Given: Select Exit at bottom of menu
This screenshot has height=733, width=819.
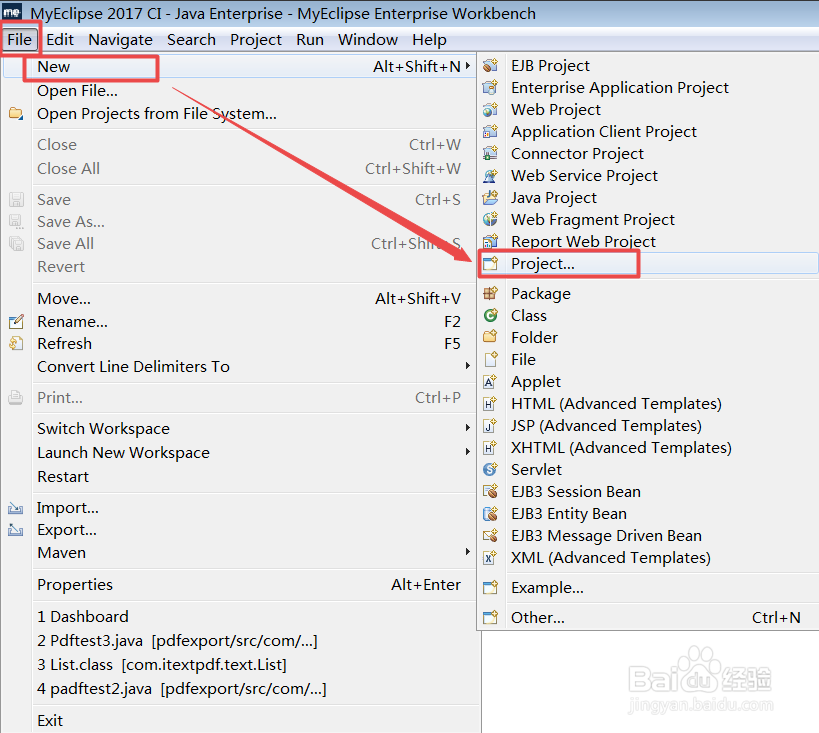Looking at the screenshot, I should (x=50, y=721).
